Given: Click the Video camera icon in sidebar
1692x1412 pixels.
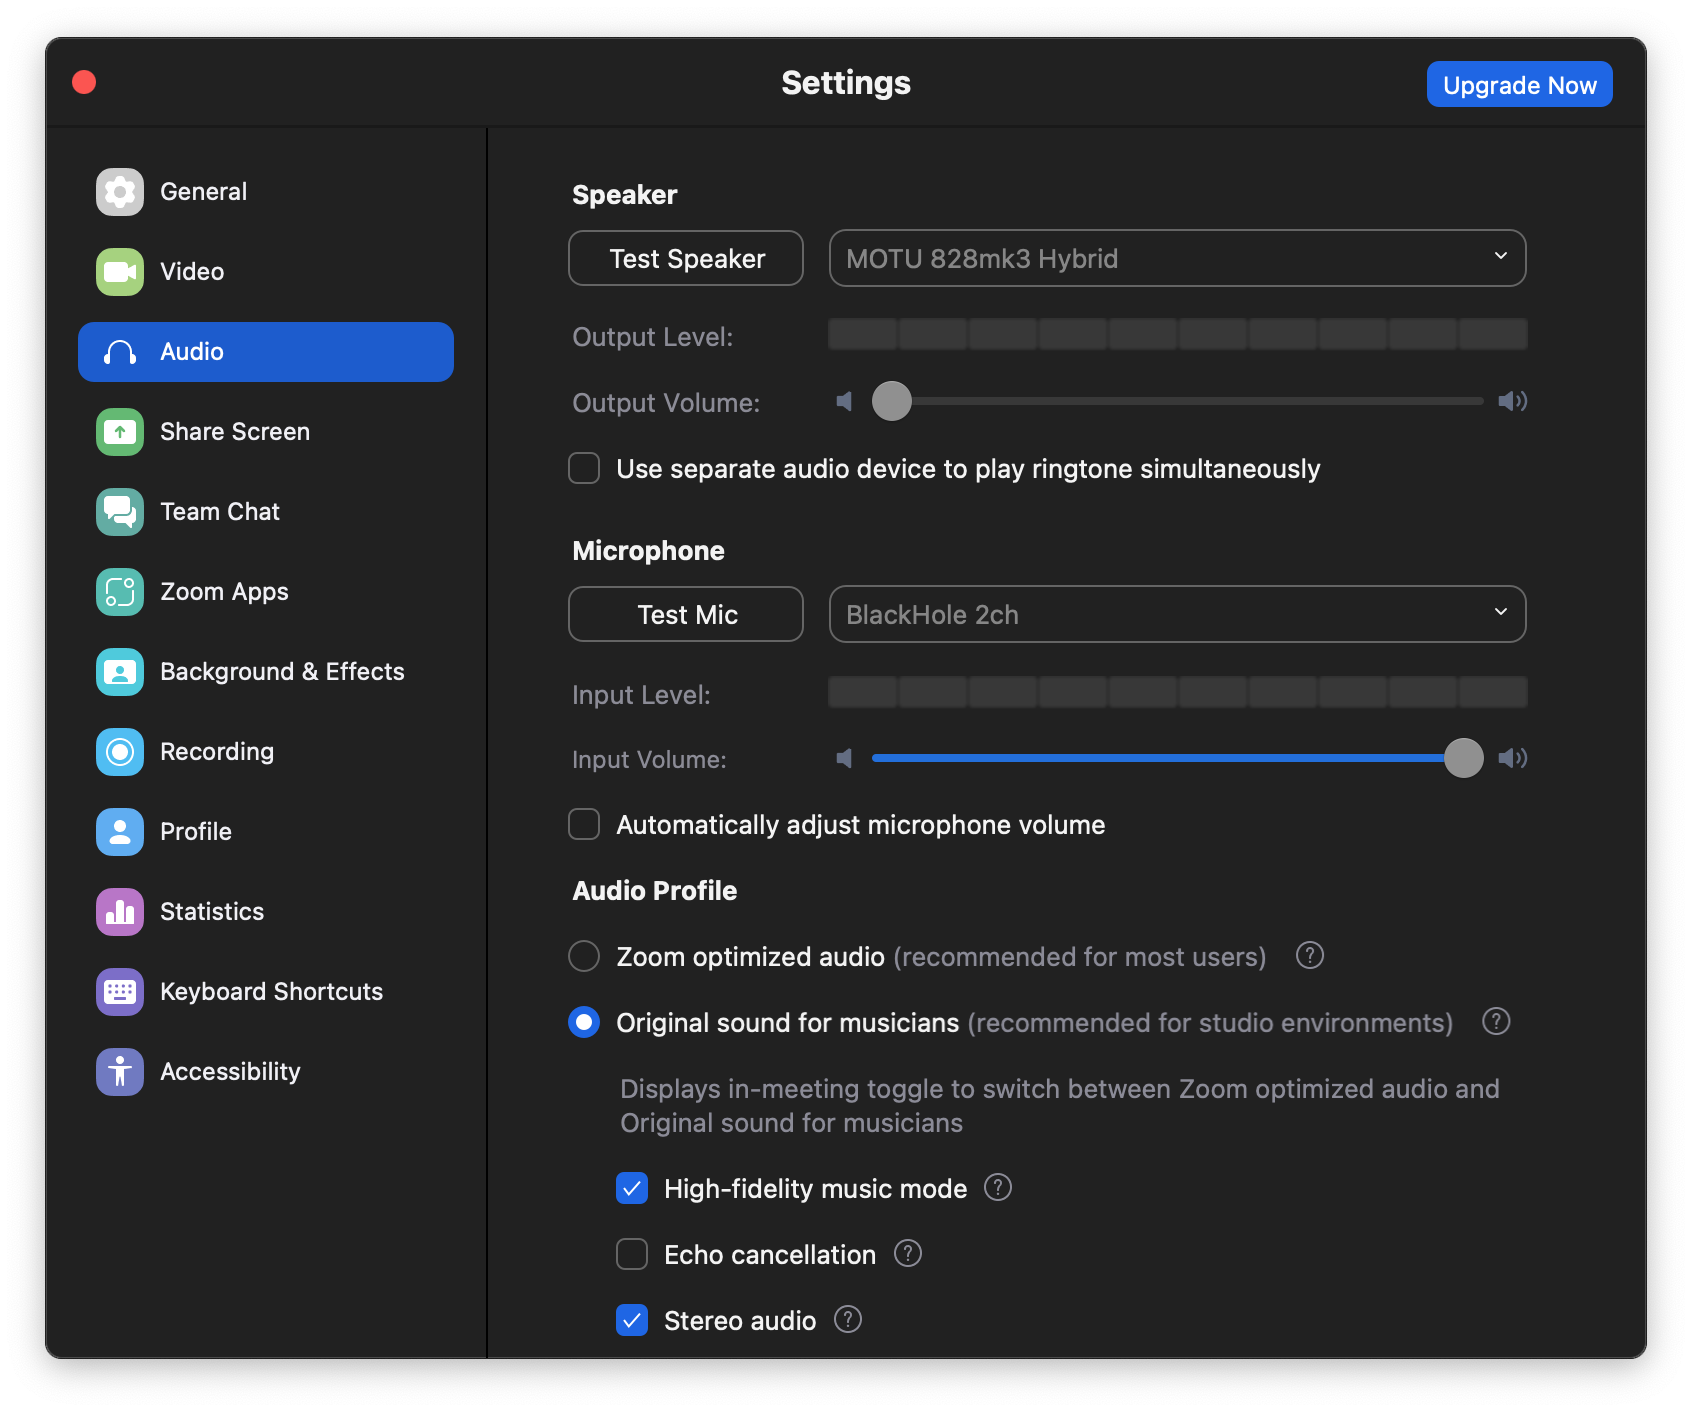Looking at the screenshot, I should 120,272.
